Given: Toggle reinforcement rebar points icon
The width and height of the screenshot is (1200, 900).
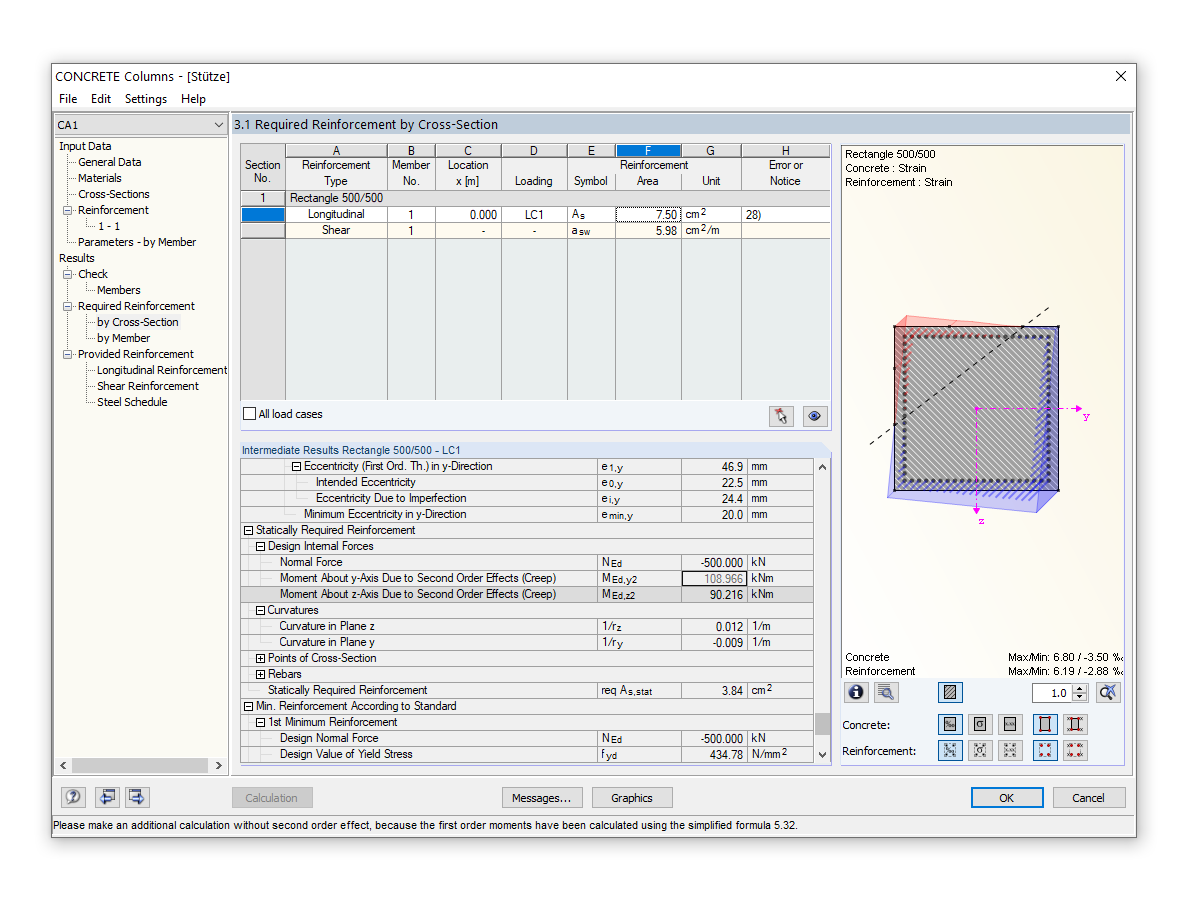Looking at the screenshot, I should click(x=1045, y=750).
